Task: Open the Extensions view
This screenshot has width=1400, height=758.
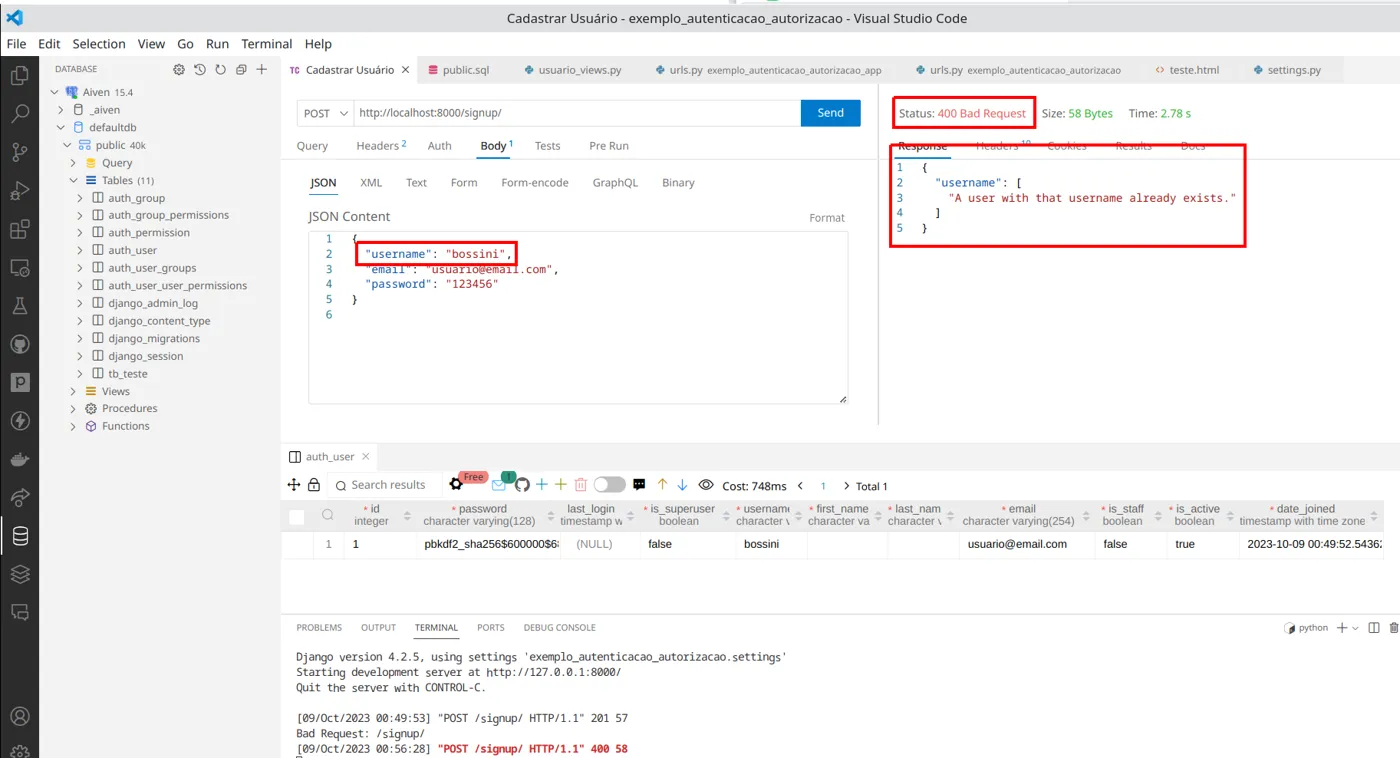Action: (x=19, y=229)
